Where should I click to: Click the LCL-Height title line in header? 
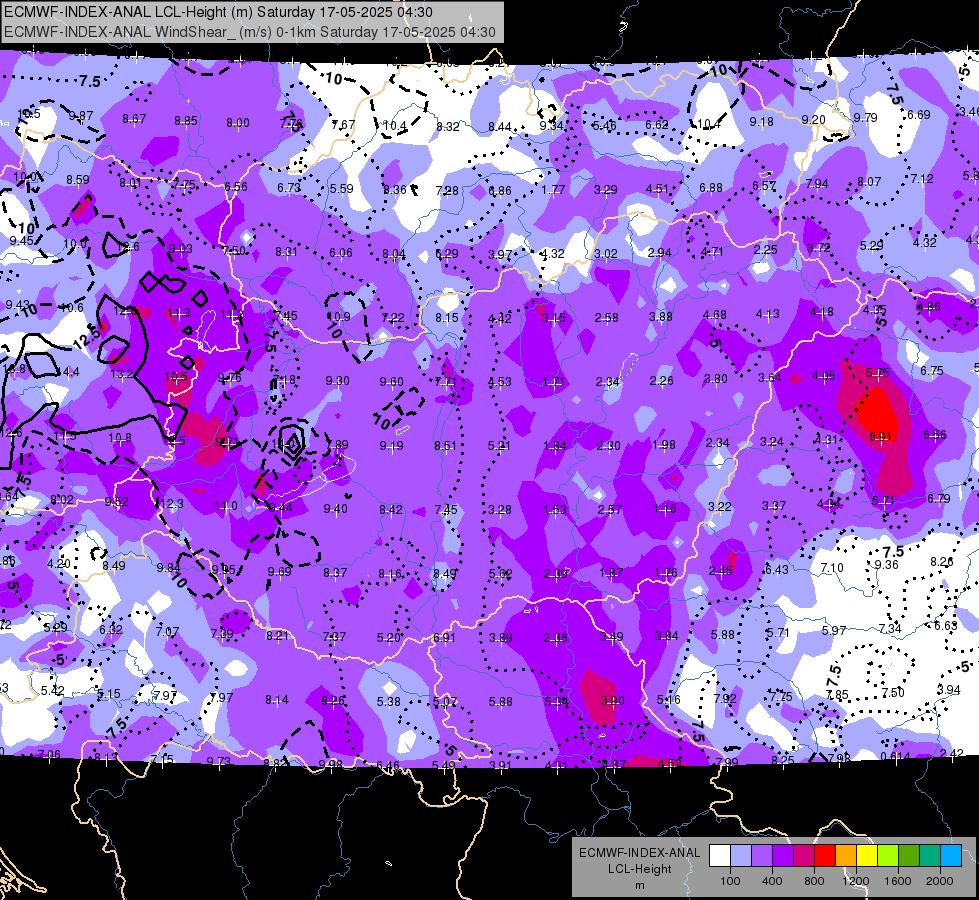pyautogui.click(x=218, y=12)
